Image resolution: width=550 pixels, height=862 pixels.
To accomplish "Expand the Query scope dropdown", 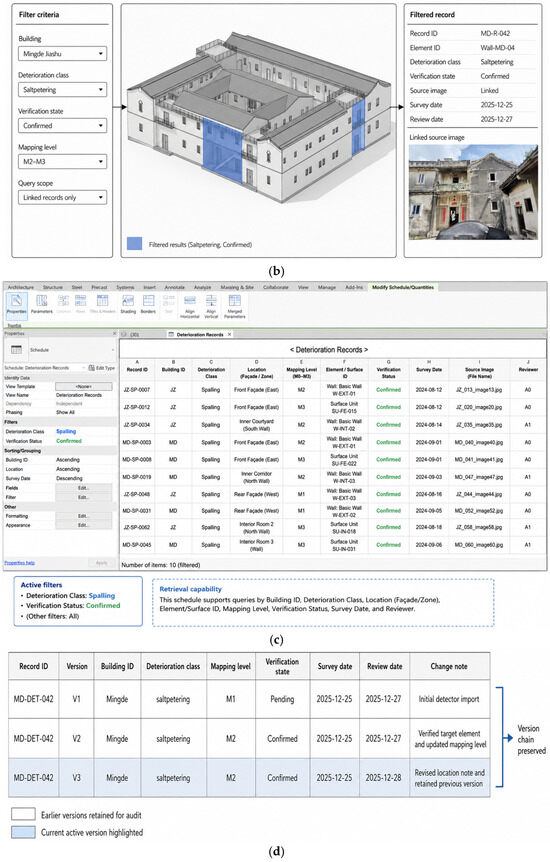I will [x=62, y=197].
